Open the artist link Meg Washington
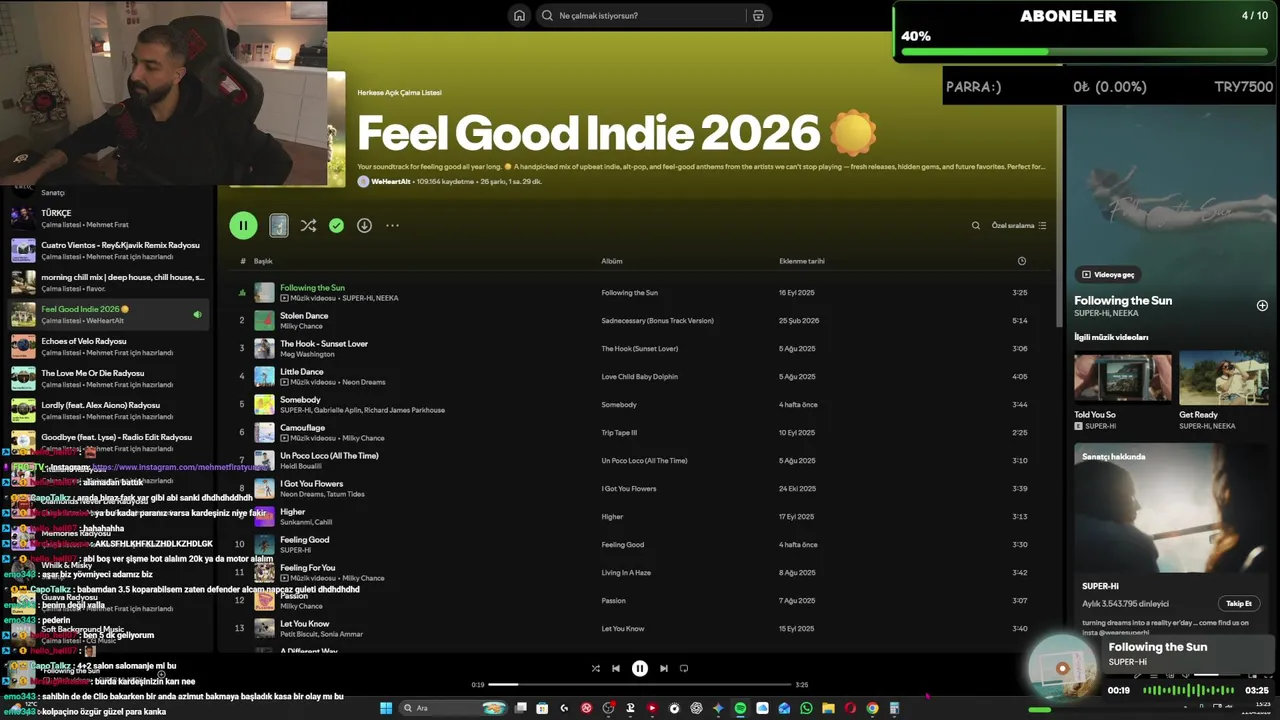1280x720 pixels. 305,354
